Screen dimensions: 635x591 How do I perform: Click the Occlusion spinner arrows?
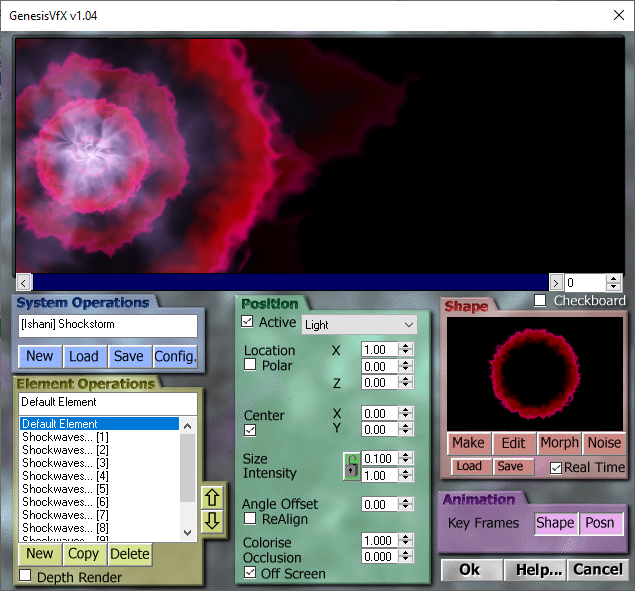point(405,556)
